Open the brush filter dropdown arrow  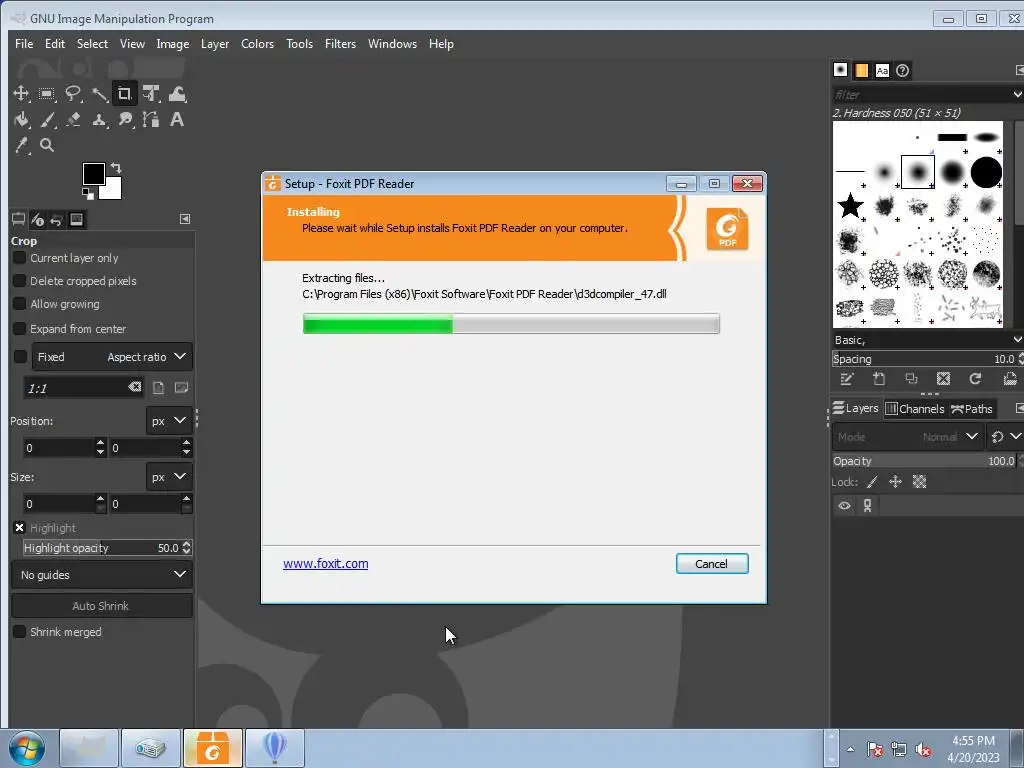point(1017,95)
